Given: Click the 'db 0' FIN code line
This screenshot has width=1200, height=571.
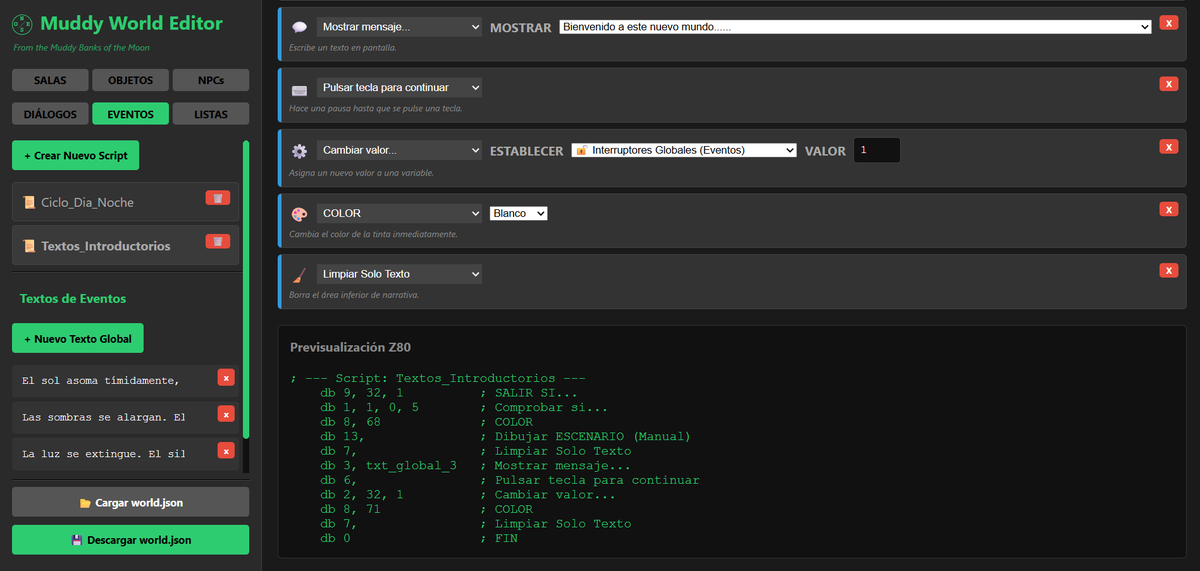Looking at the screenshot, I should pyautogui.click(x=419, y=538).
